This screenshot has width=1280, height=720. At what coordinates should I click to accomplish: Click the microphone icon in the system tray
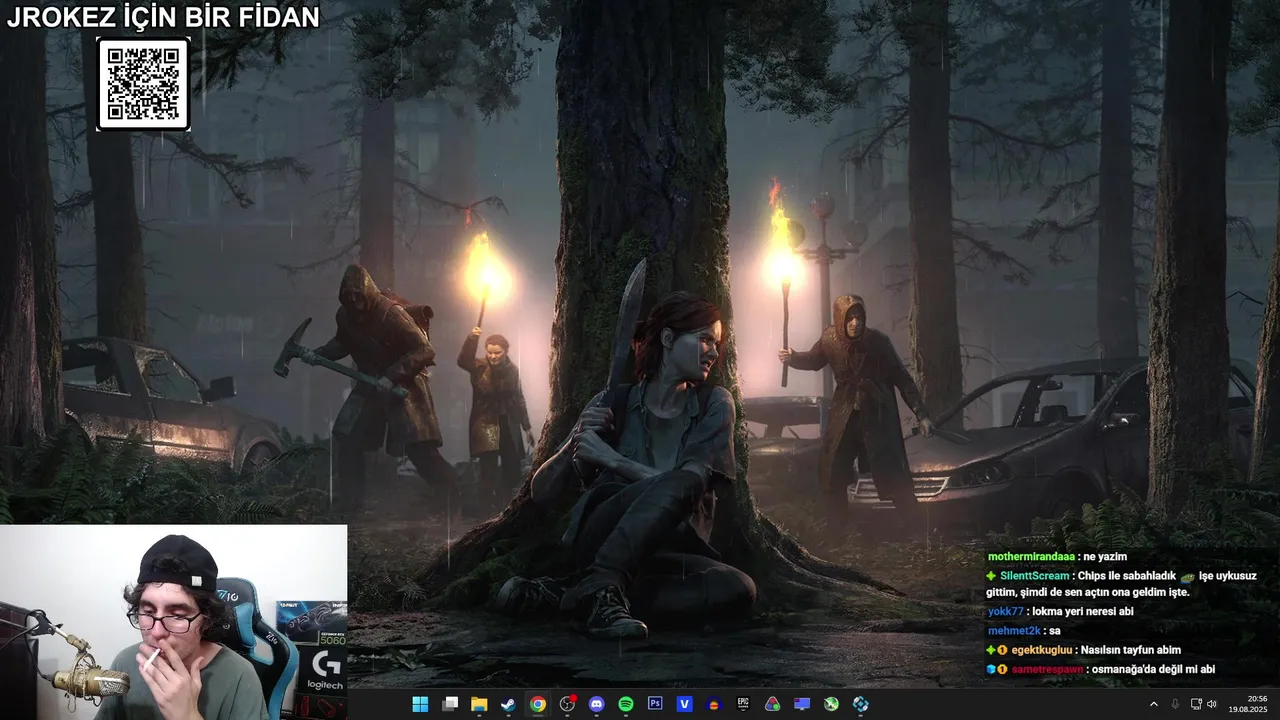pos(1175,704)
